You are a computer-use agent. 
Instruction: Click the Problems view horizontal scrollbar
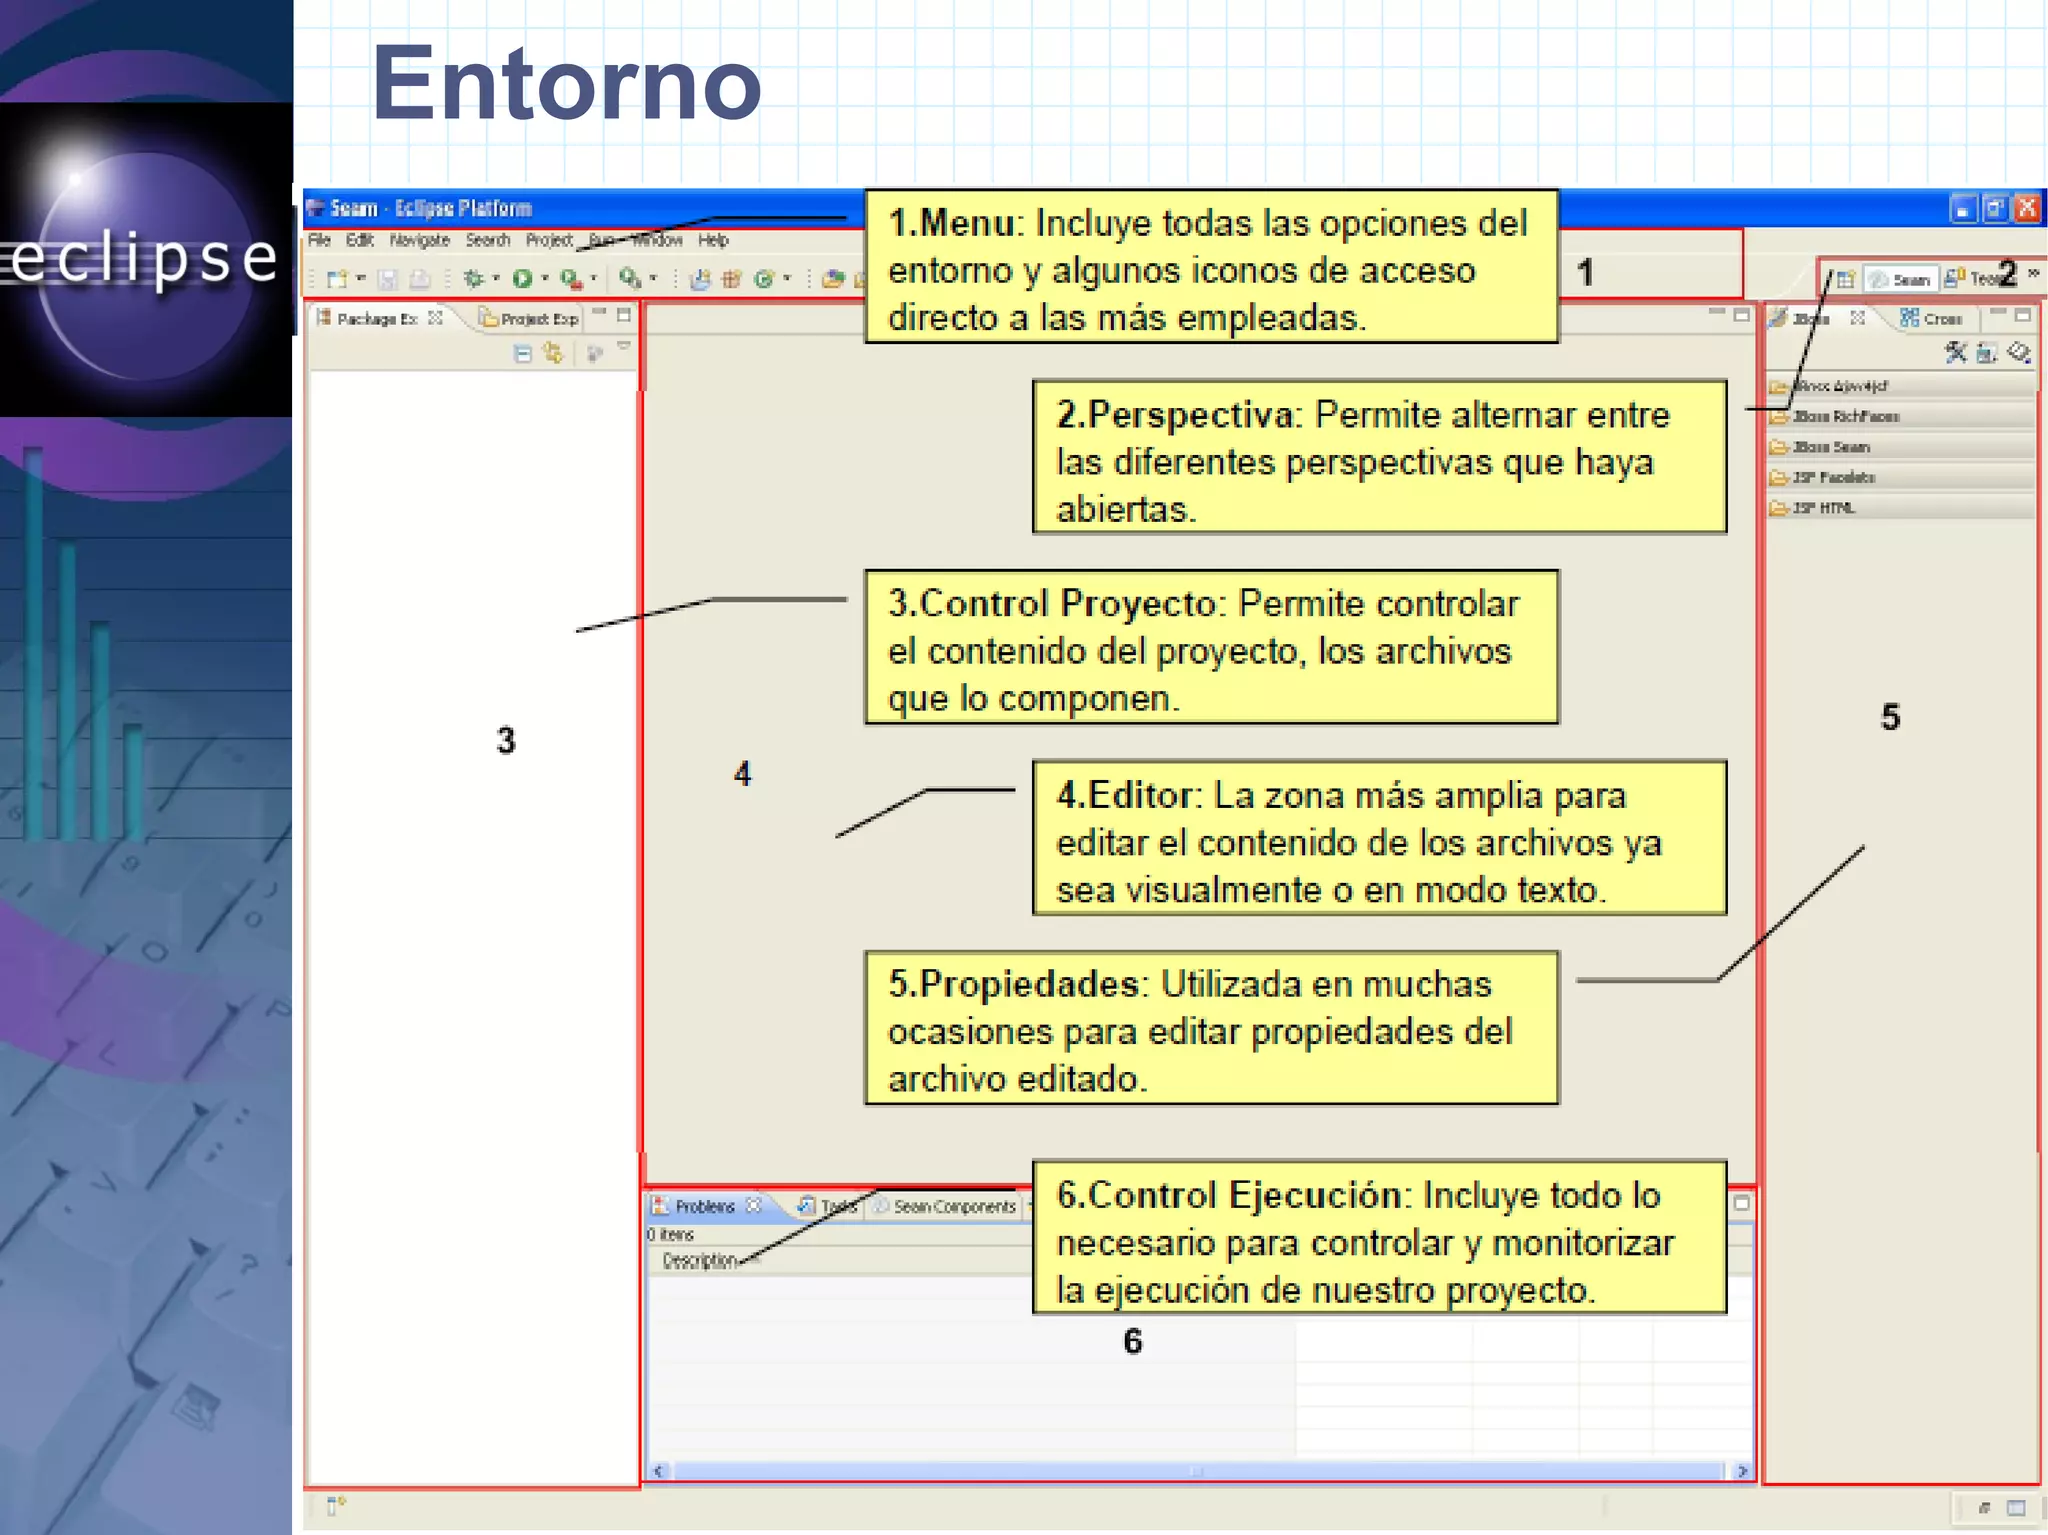[1196, 1471]
